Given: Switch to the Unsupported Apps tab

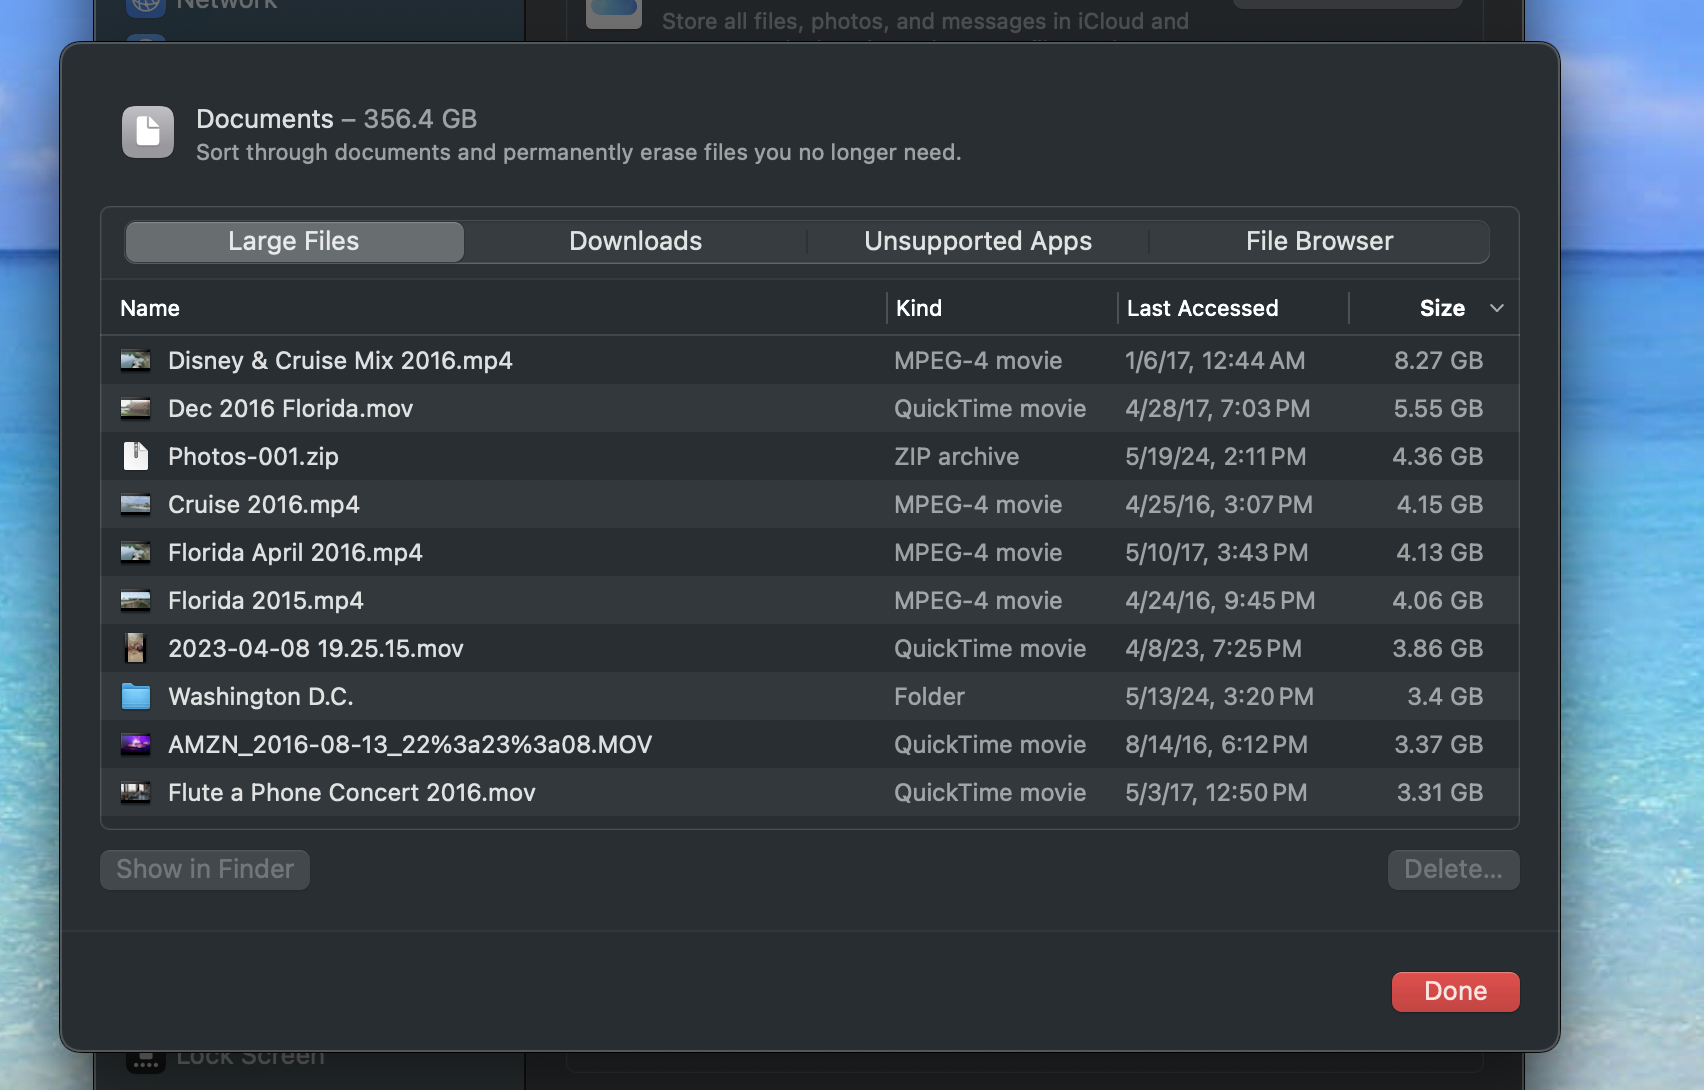Looking at the screenshot, I should (x=978, y=241).
